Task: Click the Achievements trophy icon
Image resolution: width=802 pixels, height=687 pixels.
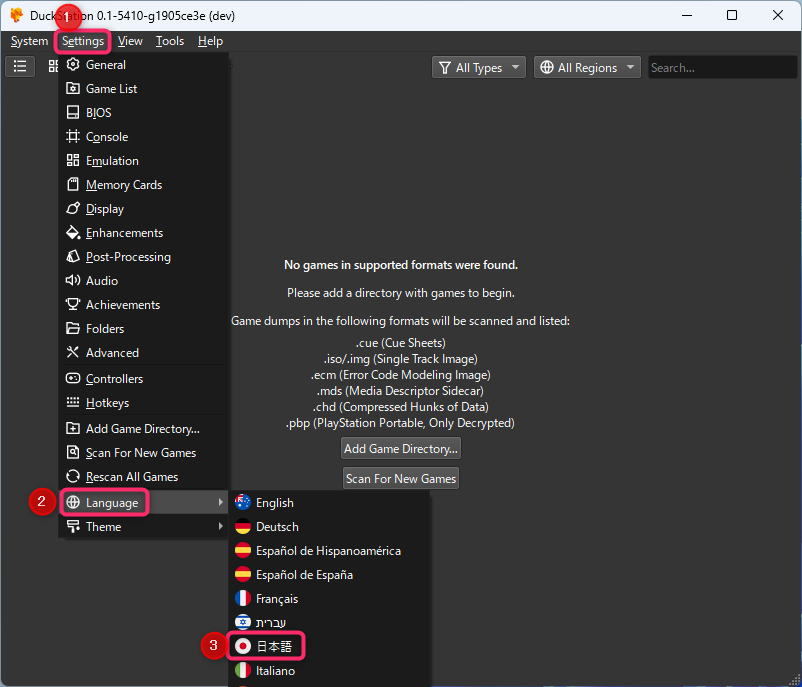Action: pos(73,304)
